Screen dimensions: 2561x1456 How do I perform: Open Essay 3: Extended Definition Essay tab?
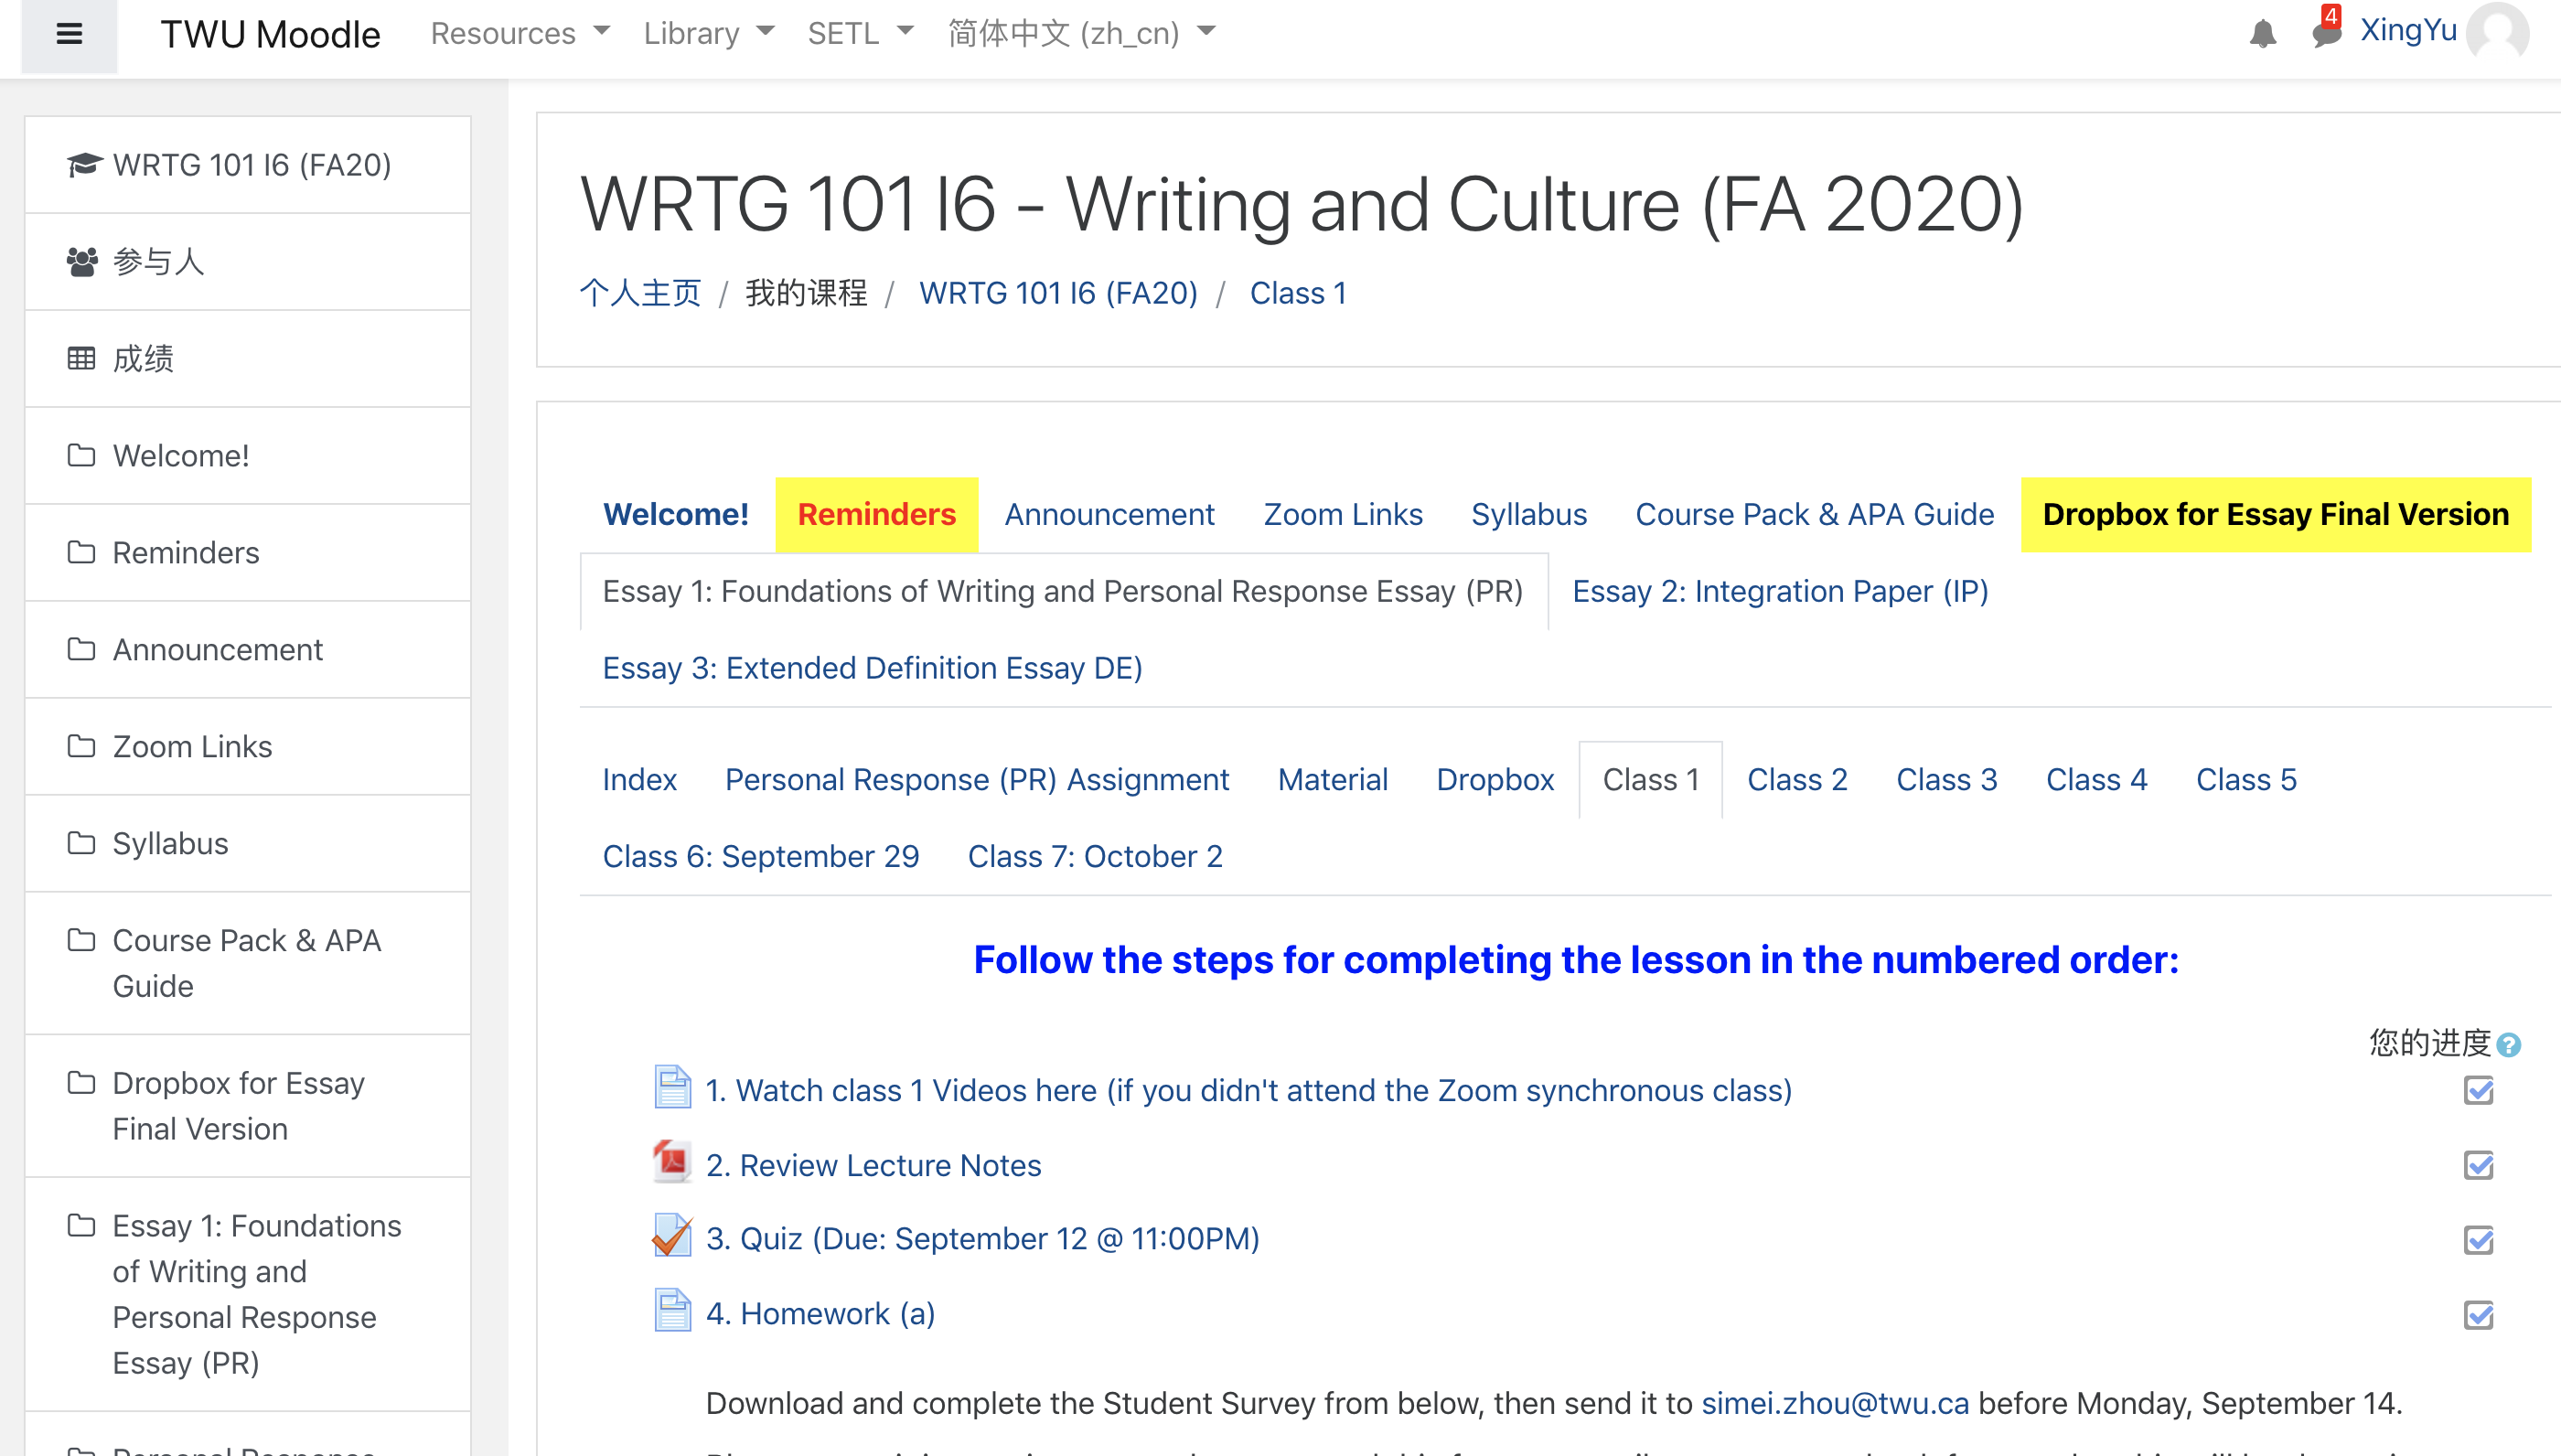[x=872, y=668]
